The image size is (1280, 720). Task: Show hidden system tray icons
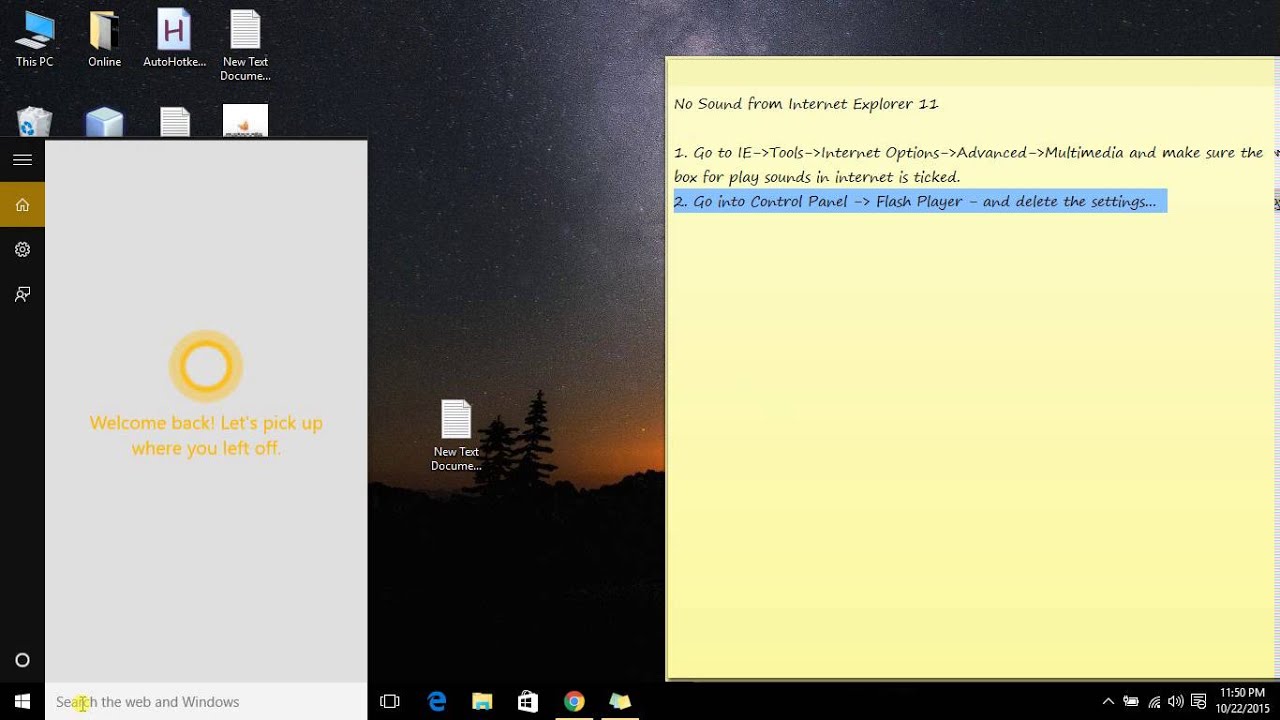(x=1108, y=702)
